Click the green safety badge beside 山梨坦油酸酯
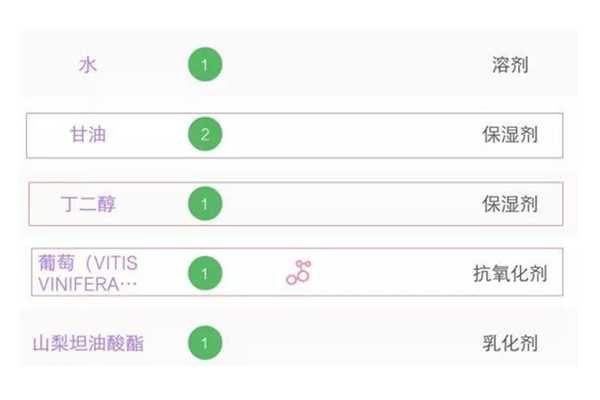600x400 pixels. click(x=205, y=343)
